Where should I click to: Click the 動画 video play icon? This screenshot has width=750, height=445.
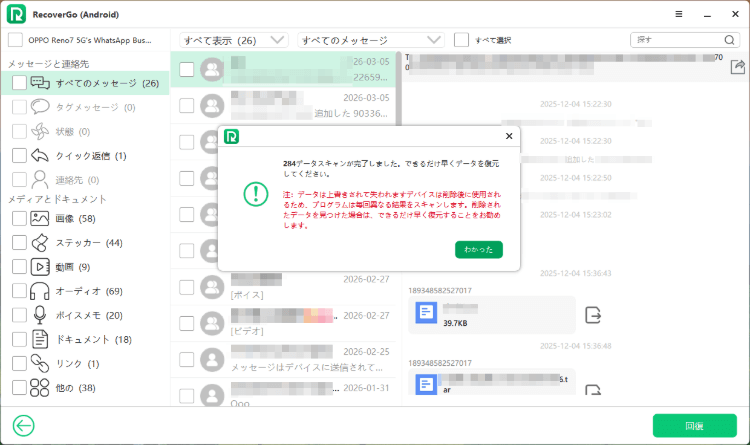[x=40, y=267]
